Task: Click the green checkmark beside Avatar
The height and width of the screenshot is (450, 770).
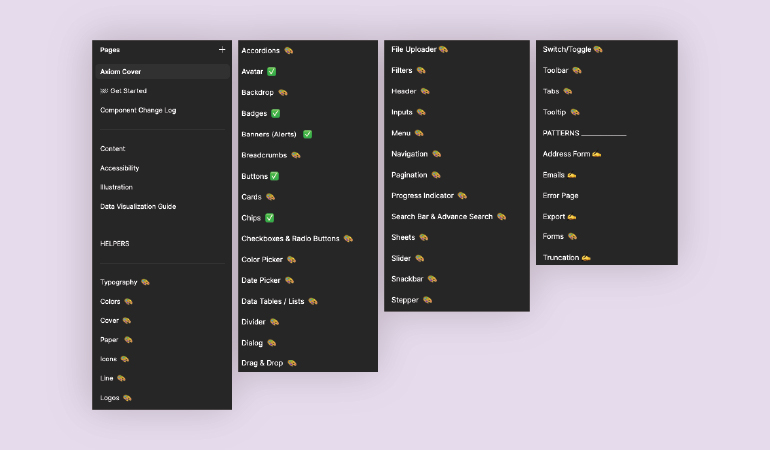Action: point(272,72)
